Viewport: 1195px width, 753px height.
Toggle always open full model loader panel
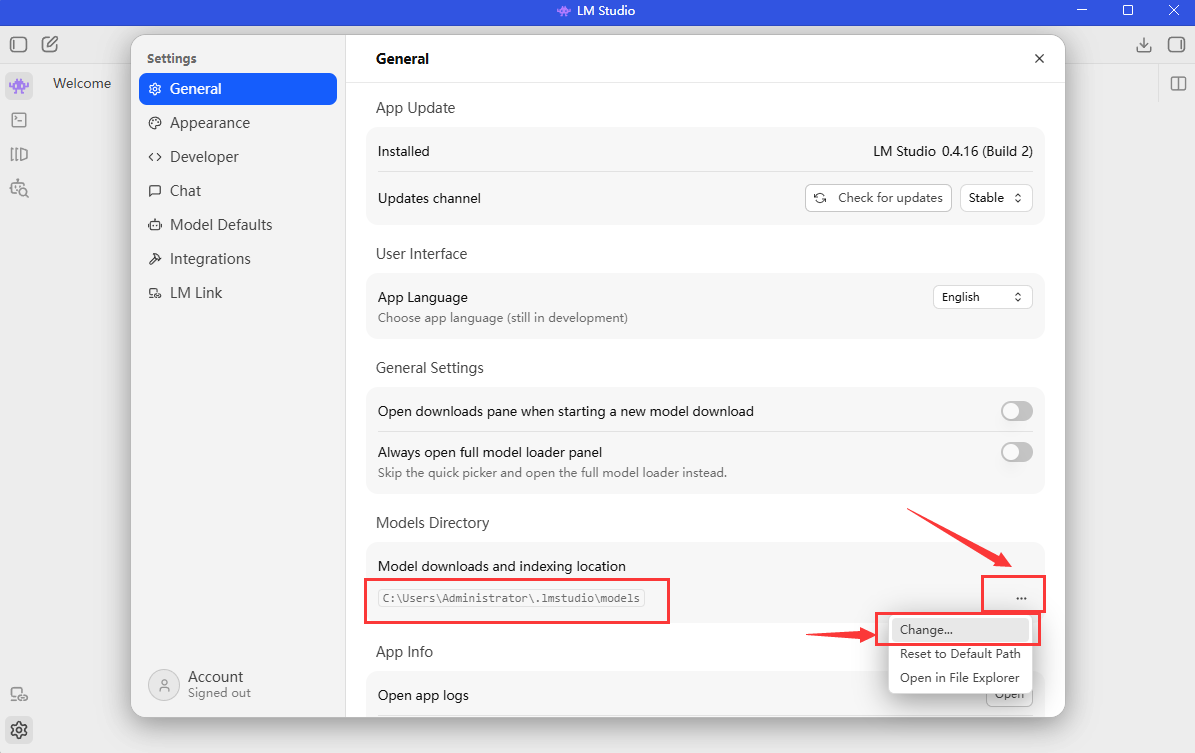pyautogui.click(x=1017, y=453)
